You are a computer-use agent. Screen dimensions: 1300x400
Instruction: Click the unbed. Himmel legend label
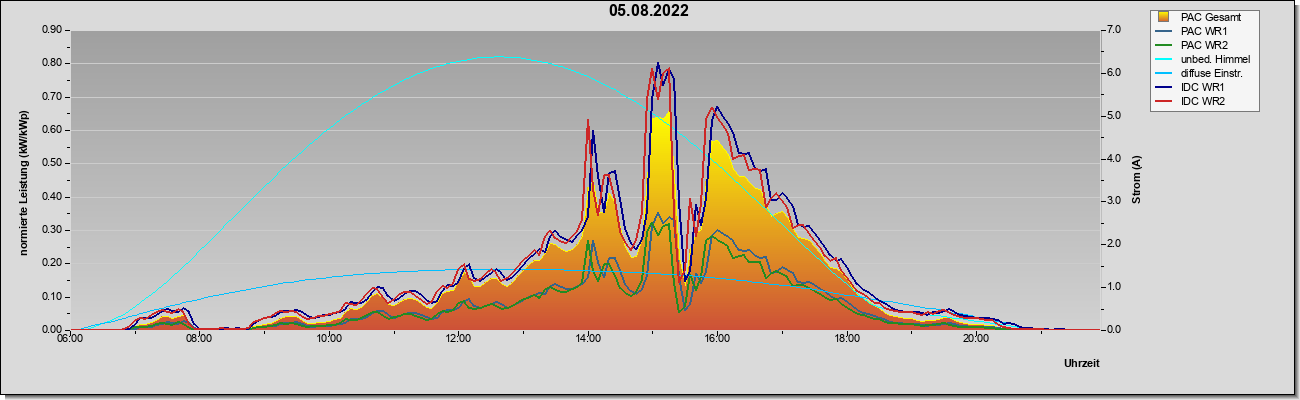[1214, 59]
